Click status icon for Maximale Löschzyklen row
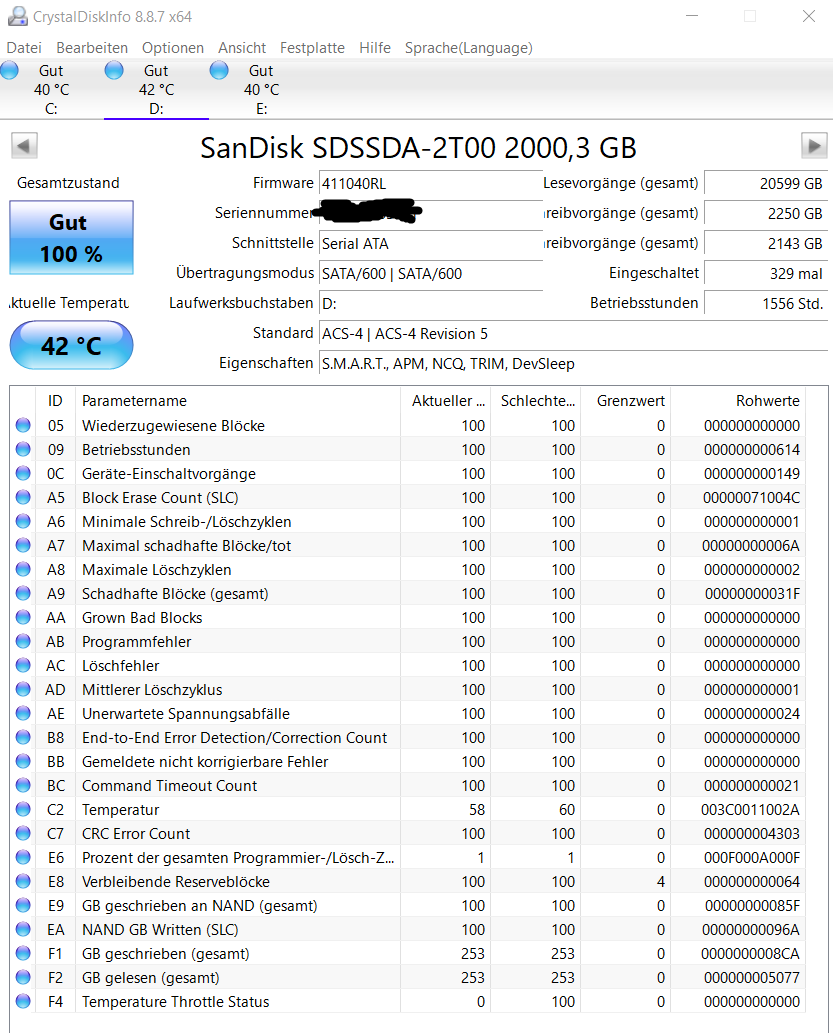 pyautogui.click(x=23, y=569)
